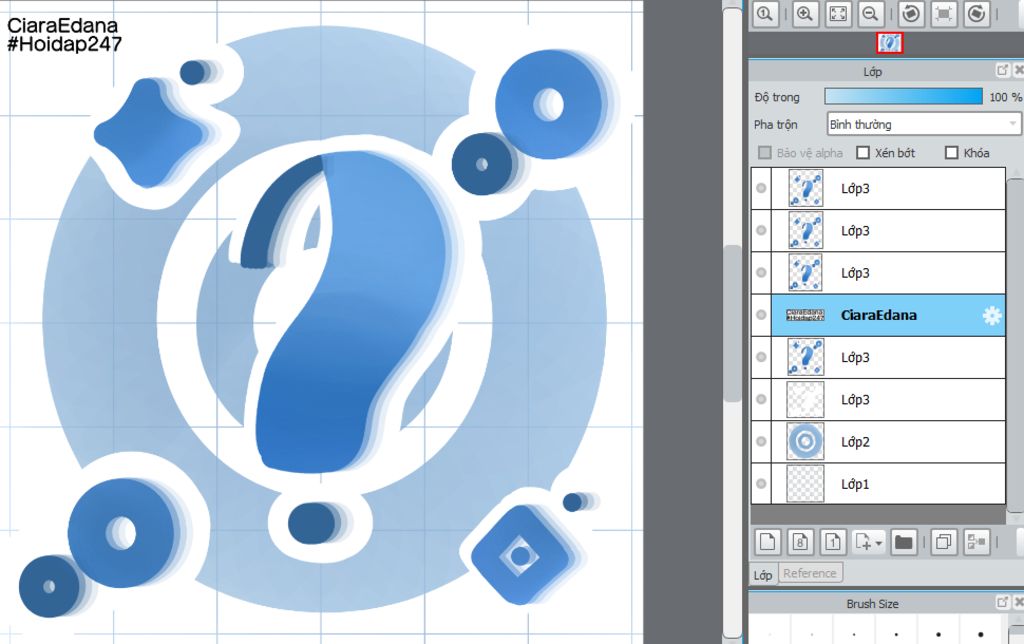Click the zoom in magnifier icon
Image resolution: width=1024 pixels, height=644 pixels.
tap(805, 13)
